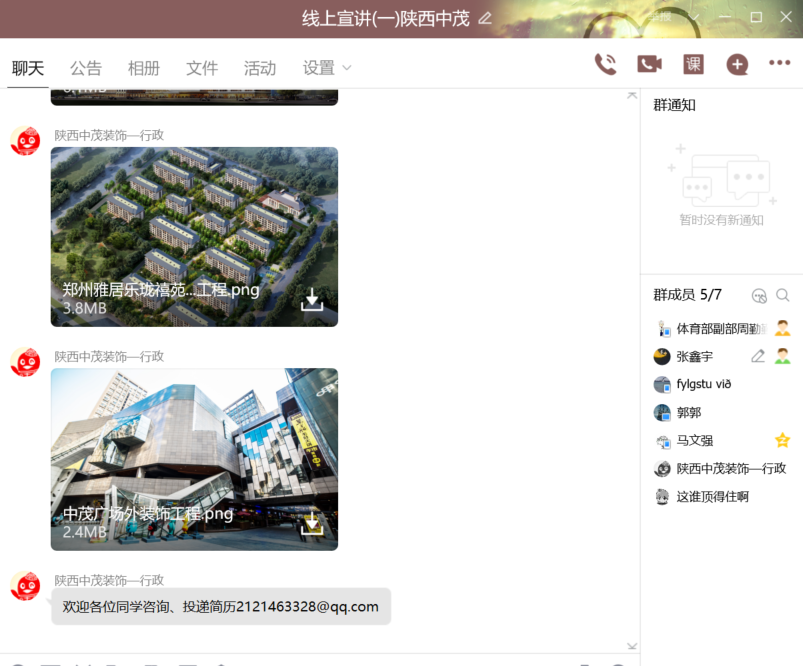
Task: Open the three-dots more options menu
Action: click(x=780, y=63)
